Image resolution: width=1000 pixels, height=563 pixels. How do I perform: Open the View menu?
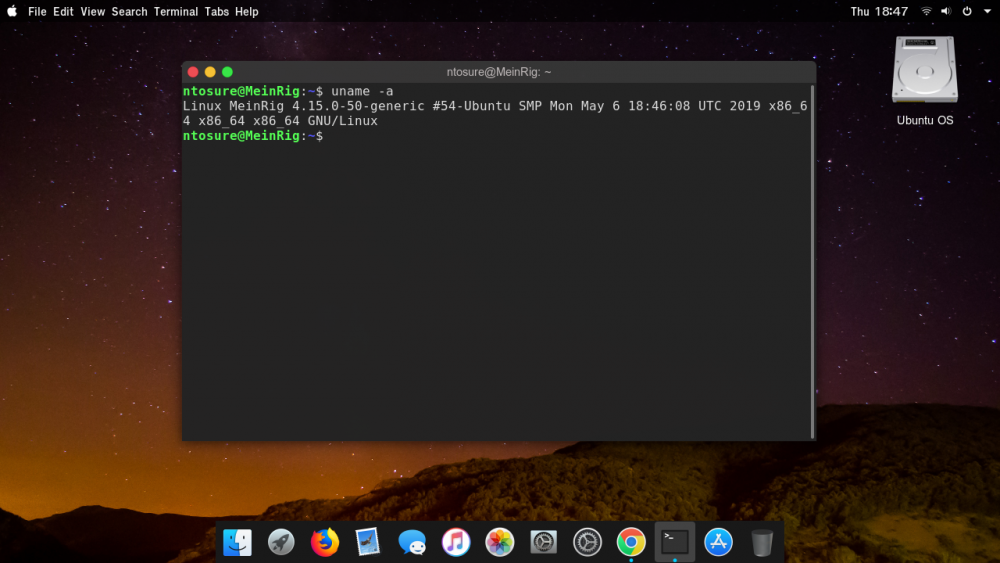[x=92, y=11]
